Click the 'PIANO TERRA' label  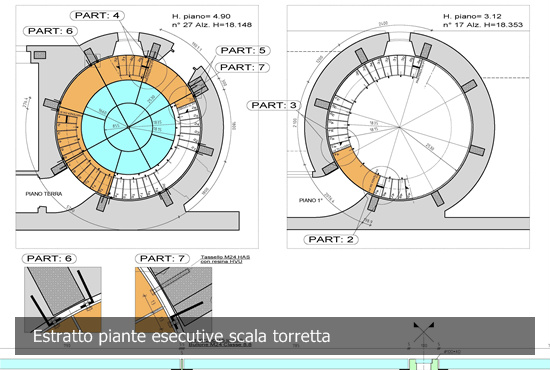coord(44,194)
